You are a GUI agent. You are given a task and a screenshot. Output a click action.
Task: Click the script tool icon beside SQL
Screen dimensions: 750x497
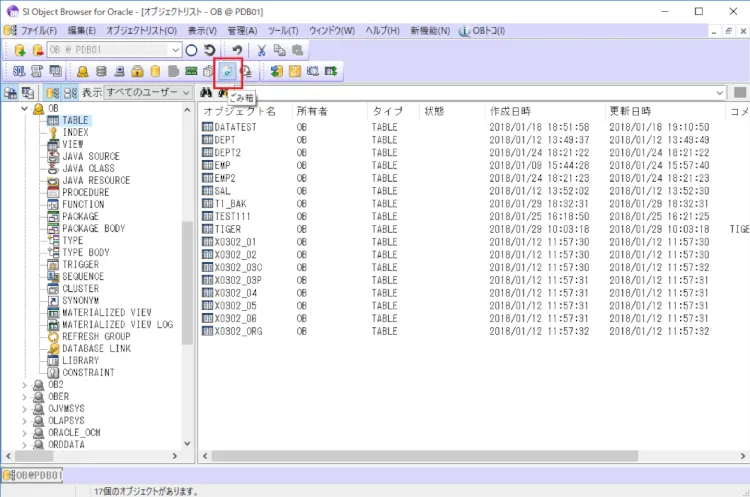click(x=37, y=71)
